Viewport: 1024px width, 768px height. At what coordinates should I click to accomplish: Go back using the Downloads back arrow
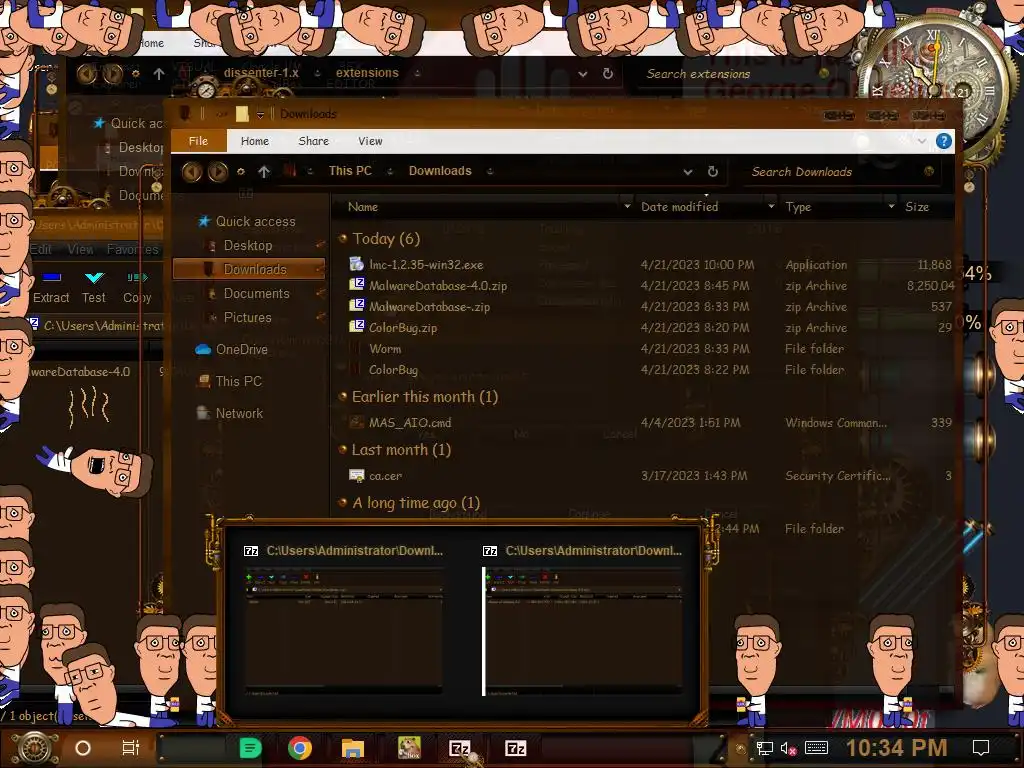click(192, 172)
